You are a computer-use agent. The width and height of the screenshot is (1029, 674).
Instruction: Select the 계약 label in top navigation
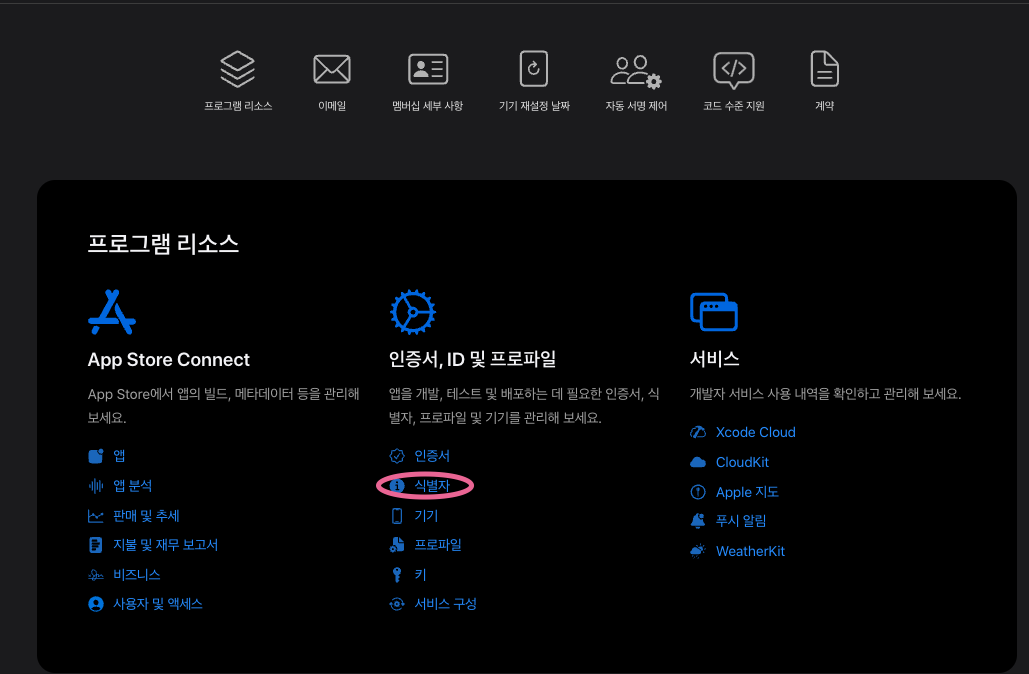click(824, 106)
